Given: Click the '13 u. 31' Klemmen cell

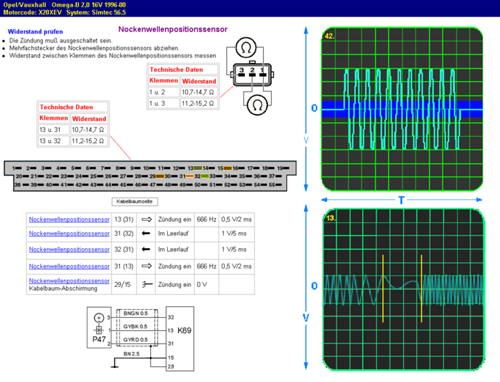Looking at the screenshot, I should point(53,130).
